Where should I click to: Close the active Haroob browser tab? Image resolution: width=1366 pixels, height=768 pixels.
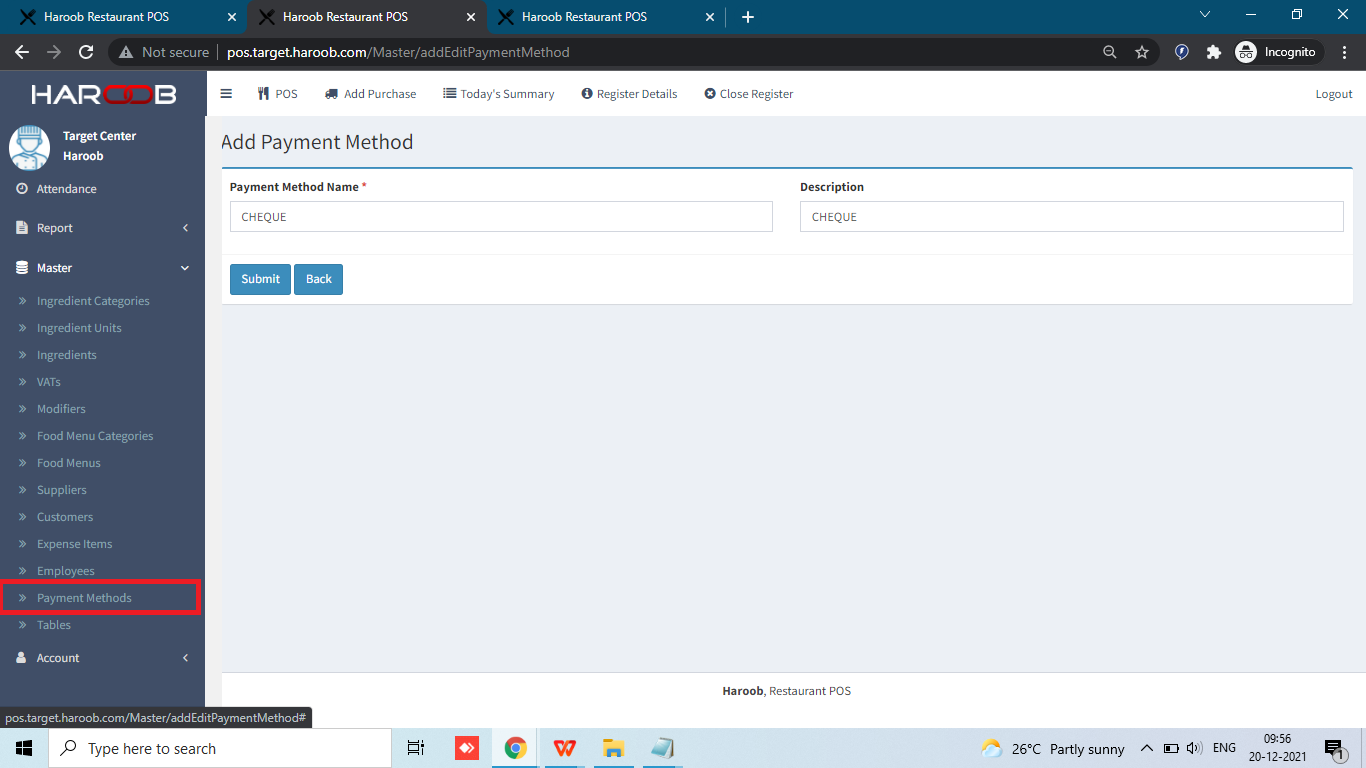pos(471,17)
